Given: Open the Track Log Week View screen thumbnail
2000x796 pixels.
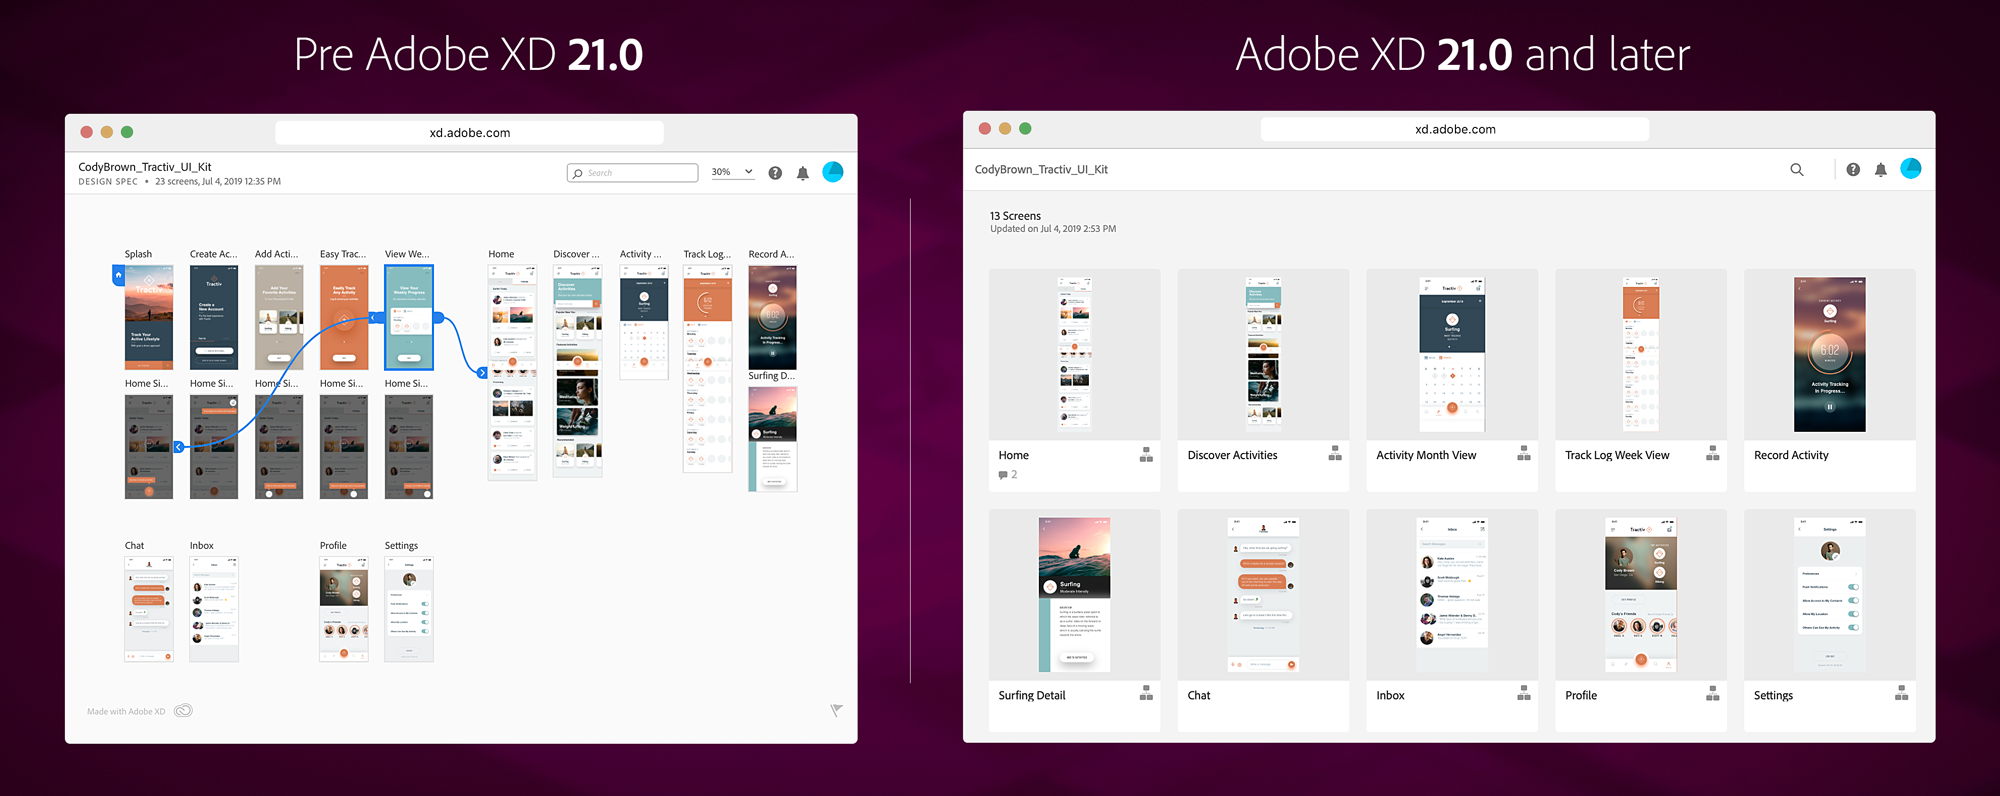Looking at the screenshot, I should tap(1641, 354).
